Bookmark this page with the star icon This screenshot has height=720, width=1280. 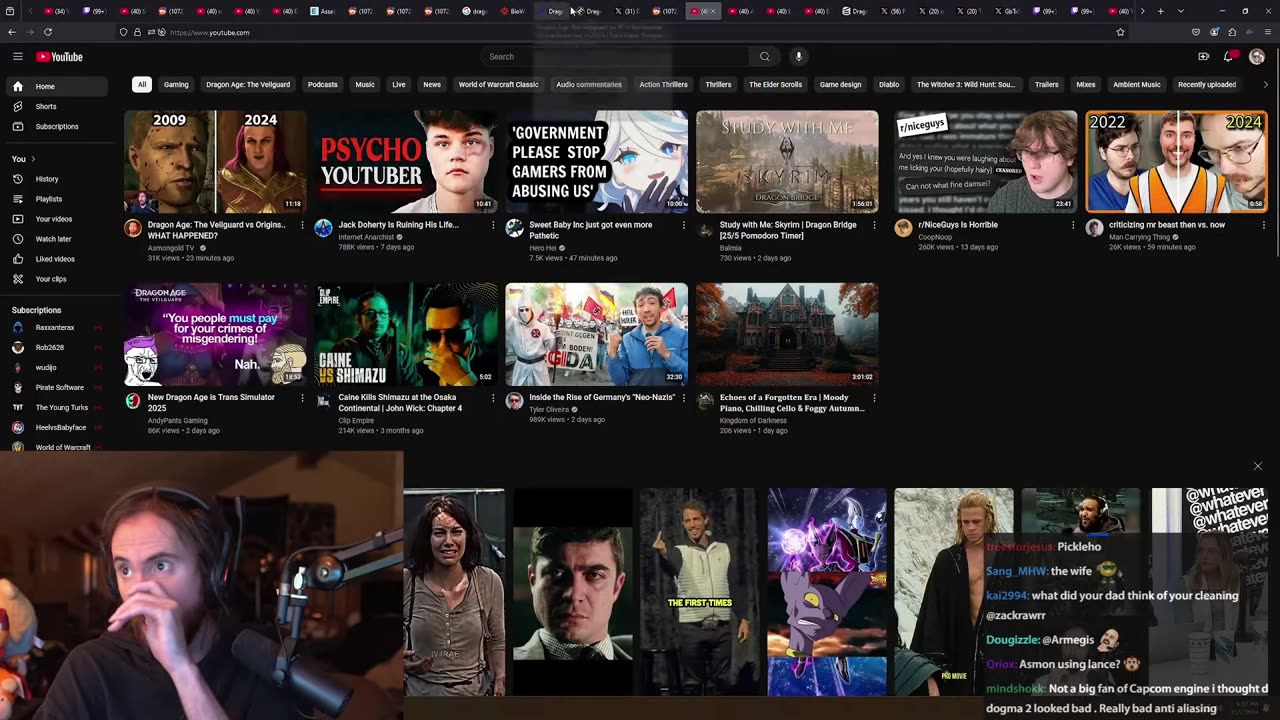[1120, 32]
